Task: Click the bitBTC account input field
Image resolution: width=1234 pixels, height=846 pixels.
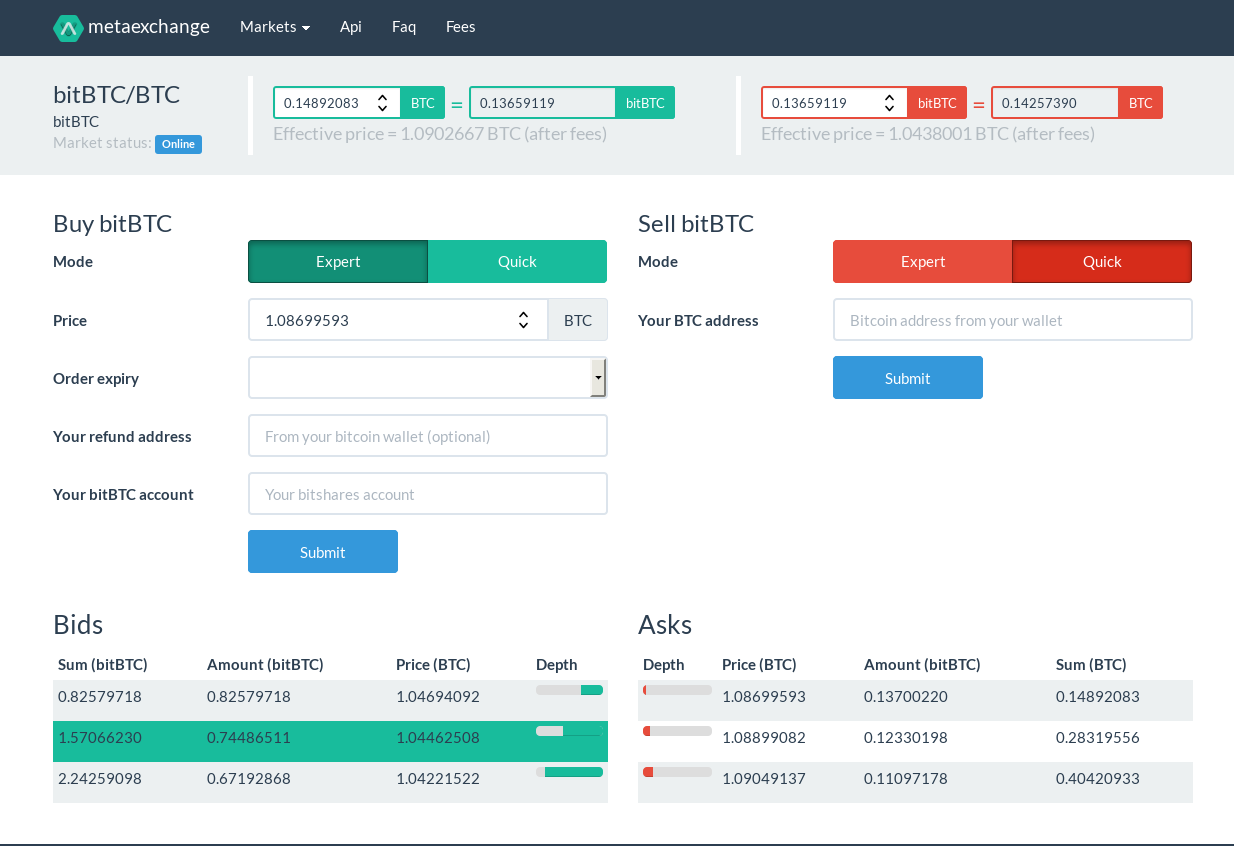Action: tap(428, 494)
